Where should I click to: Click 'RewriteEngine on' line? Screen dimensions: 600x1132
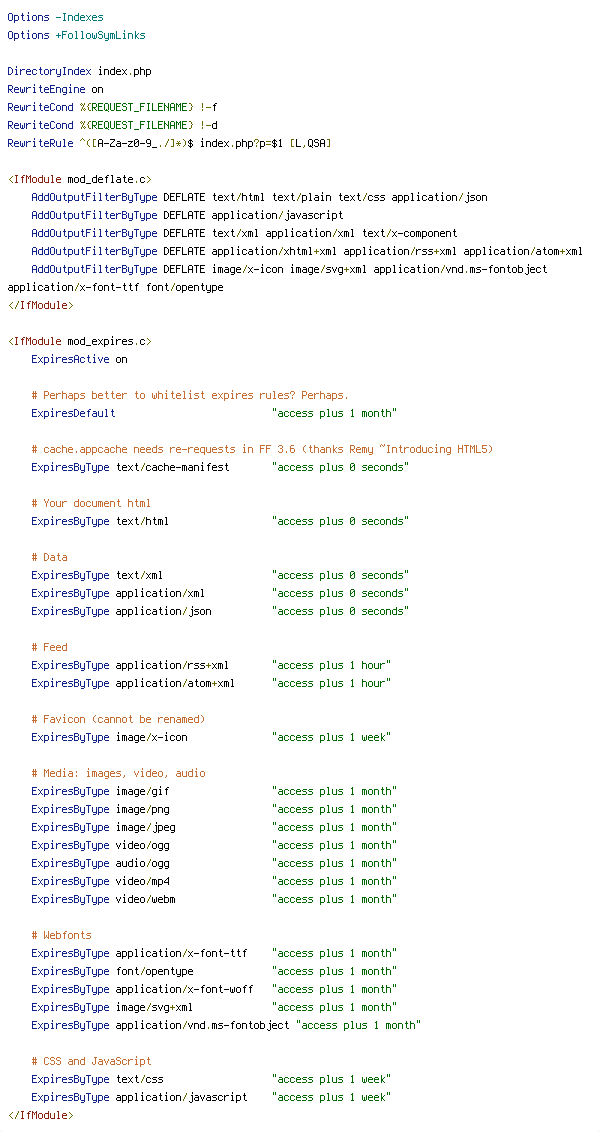[55, 89]
